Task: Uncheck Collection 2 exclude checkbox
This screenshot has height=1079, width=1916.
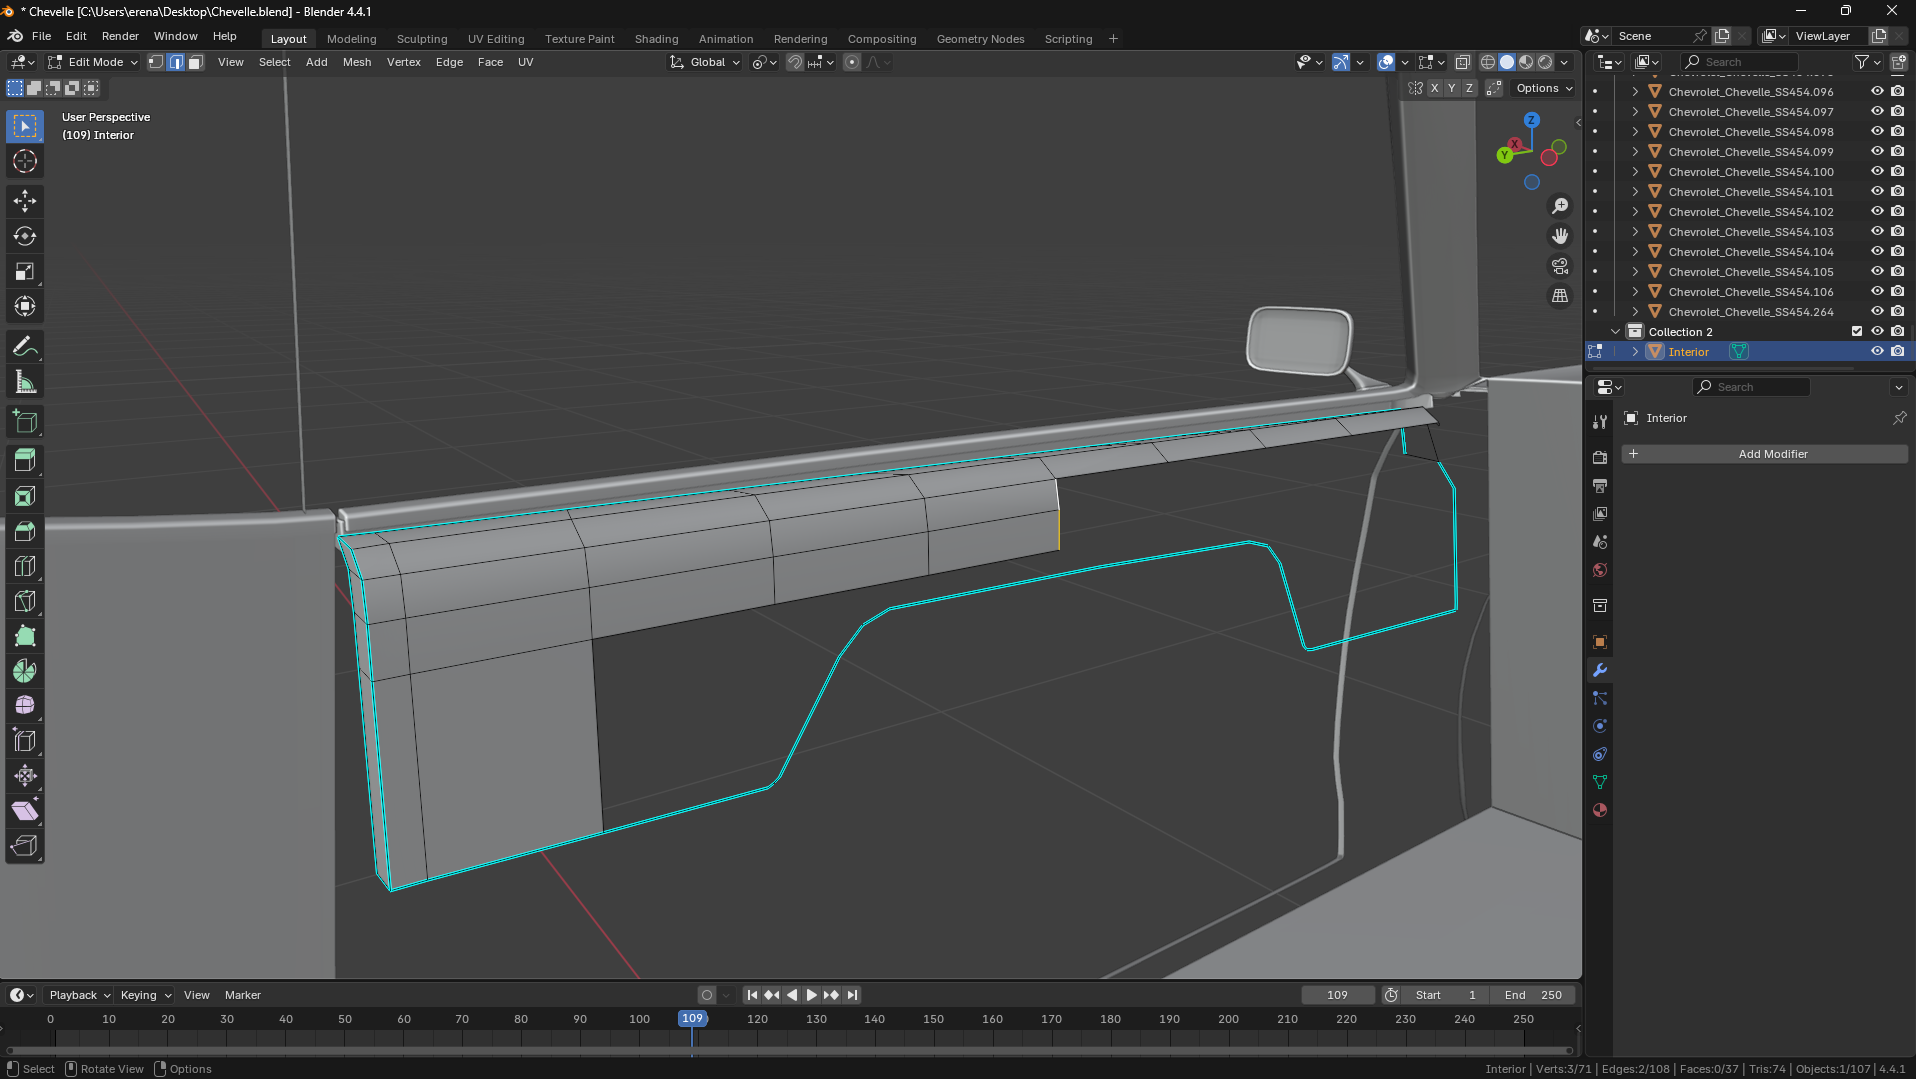Action: point(1857,331)
